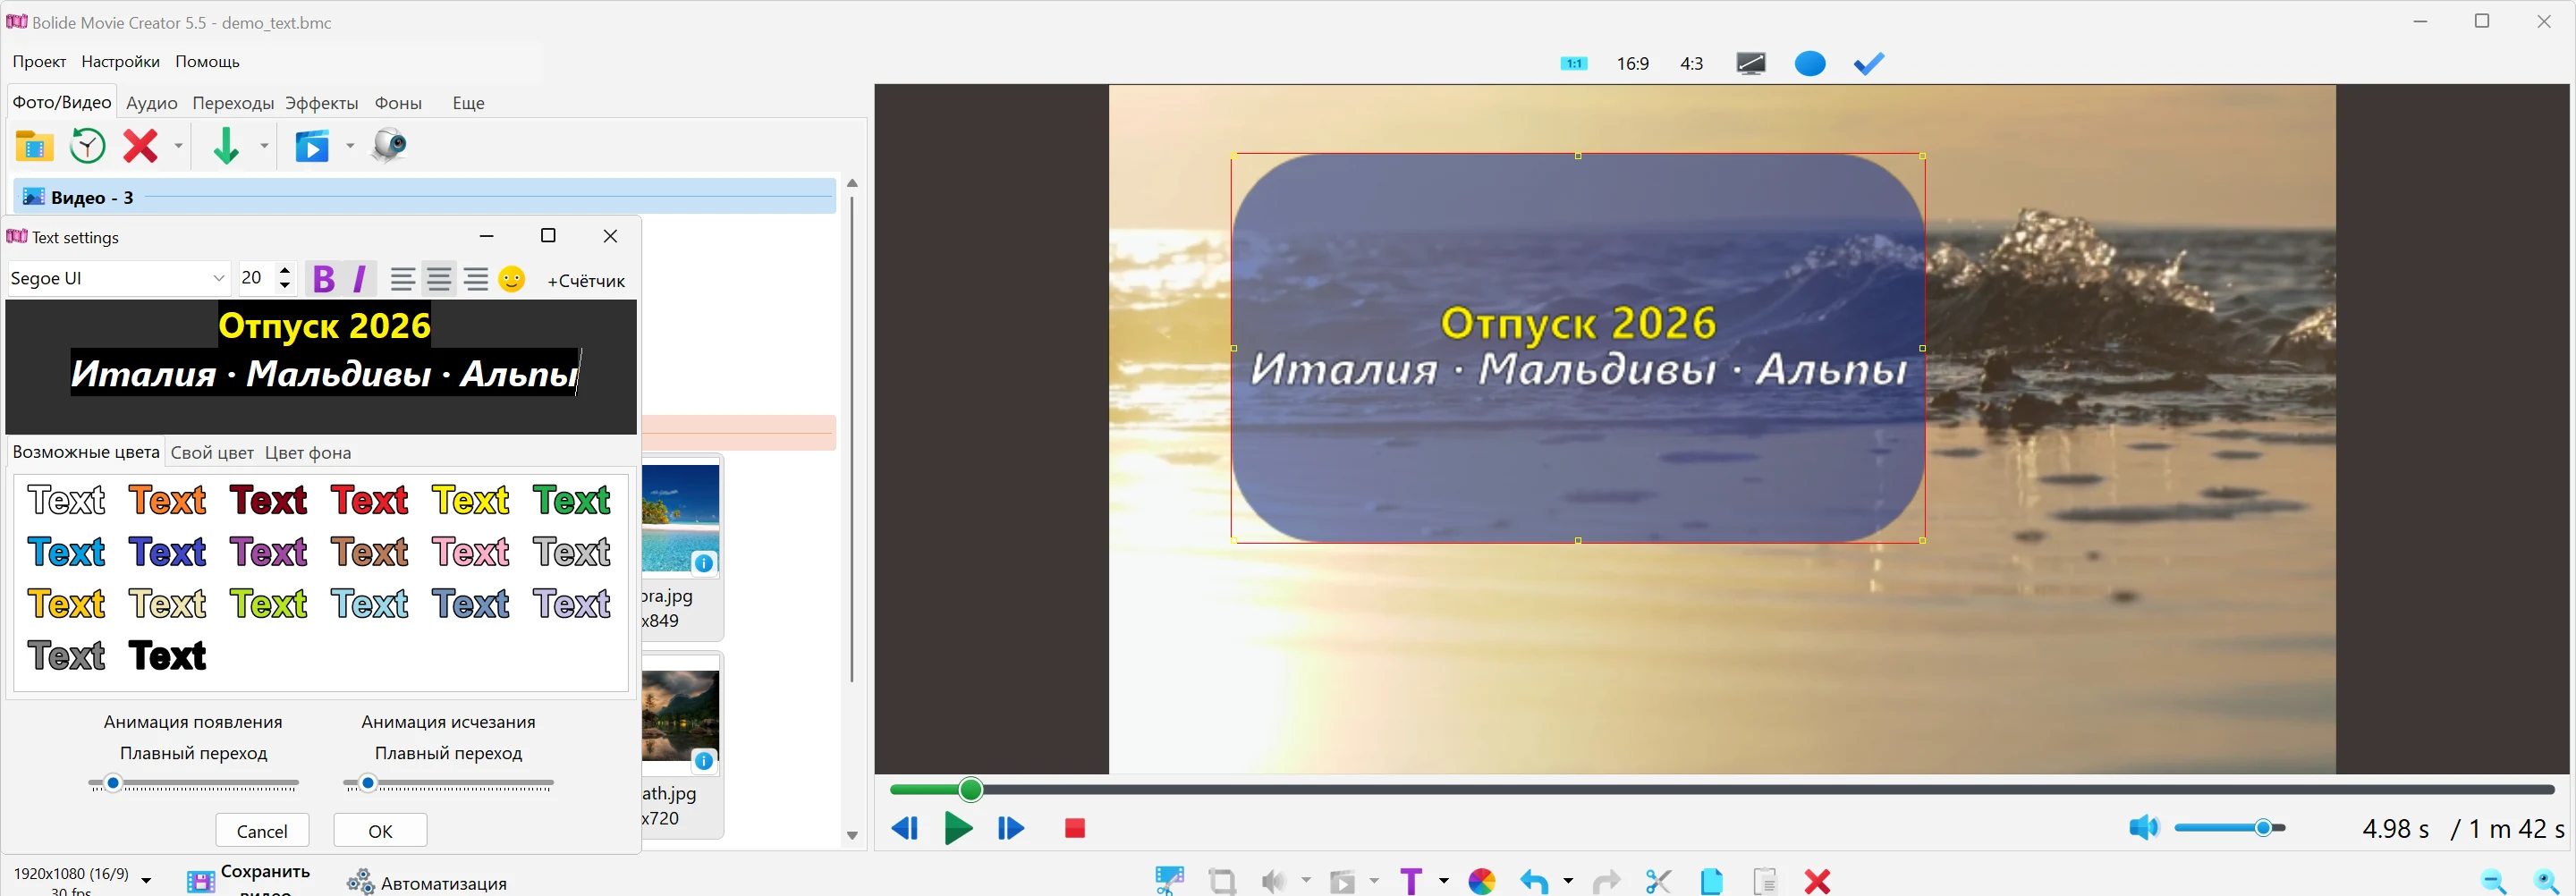Toggle Italic text formatting
2576x896 pixels.
pyautogui.click(x=360, y=279)
